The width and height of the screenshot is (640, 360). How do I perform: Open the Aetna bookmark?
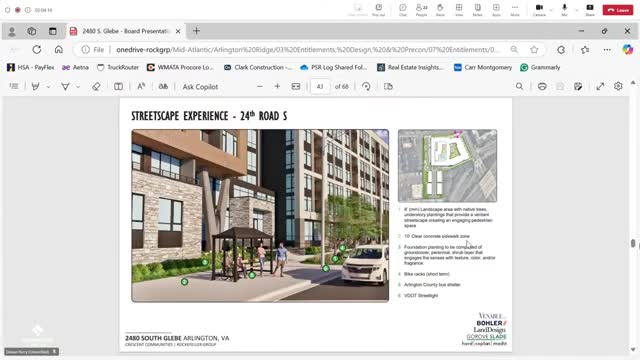pyautogui.click(x=75, y=67)
